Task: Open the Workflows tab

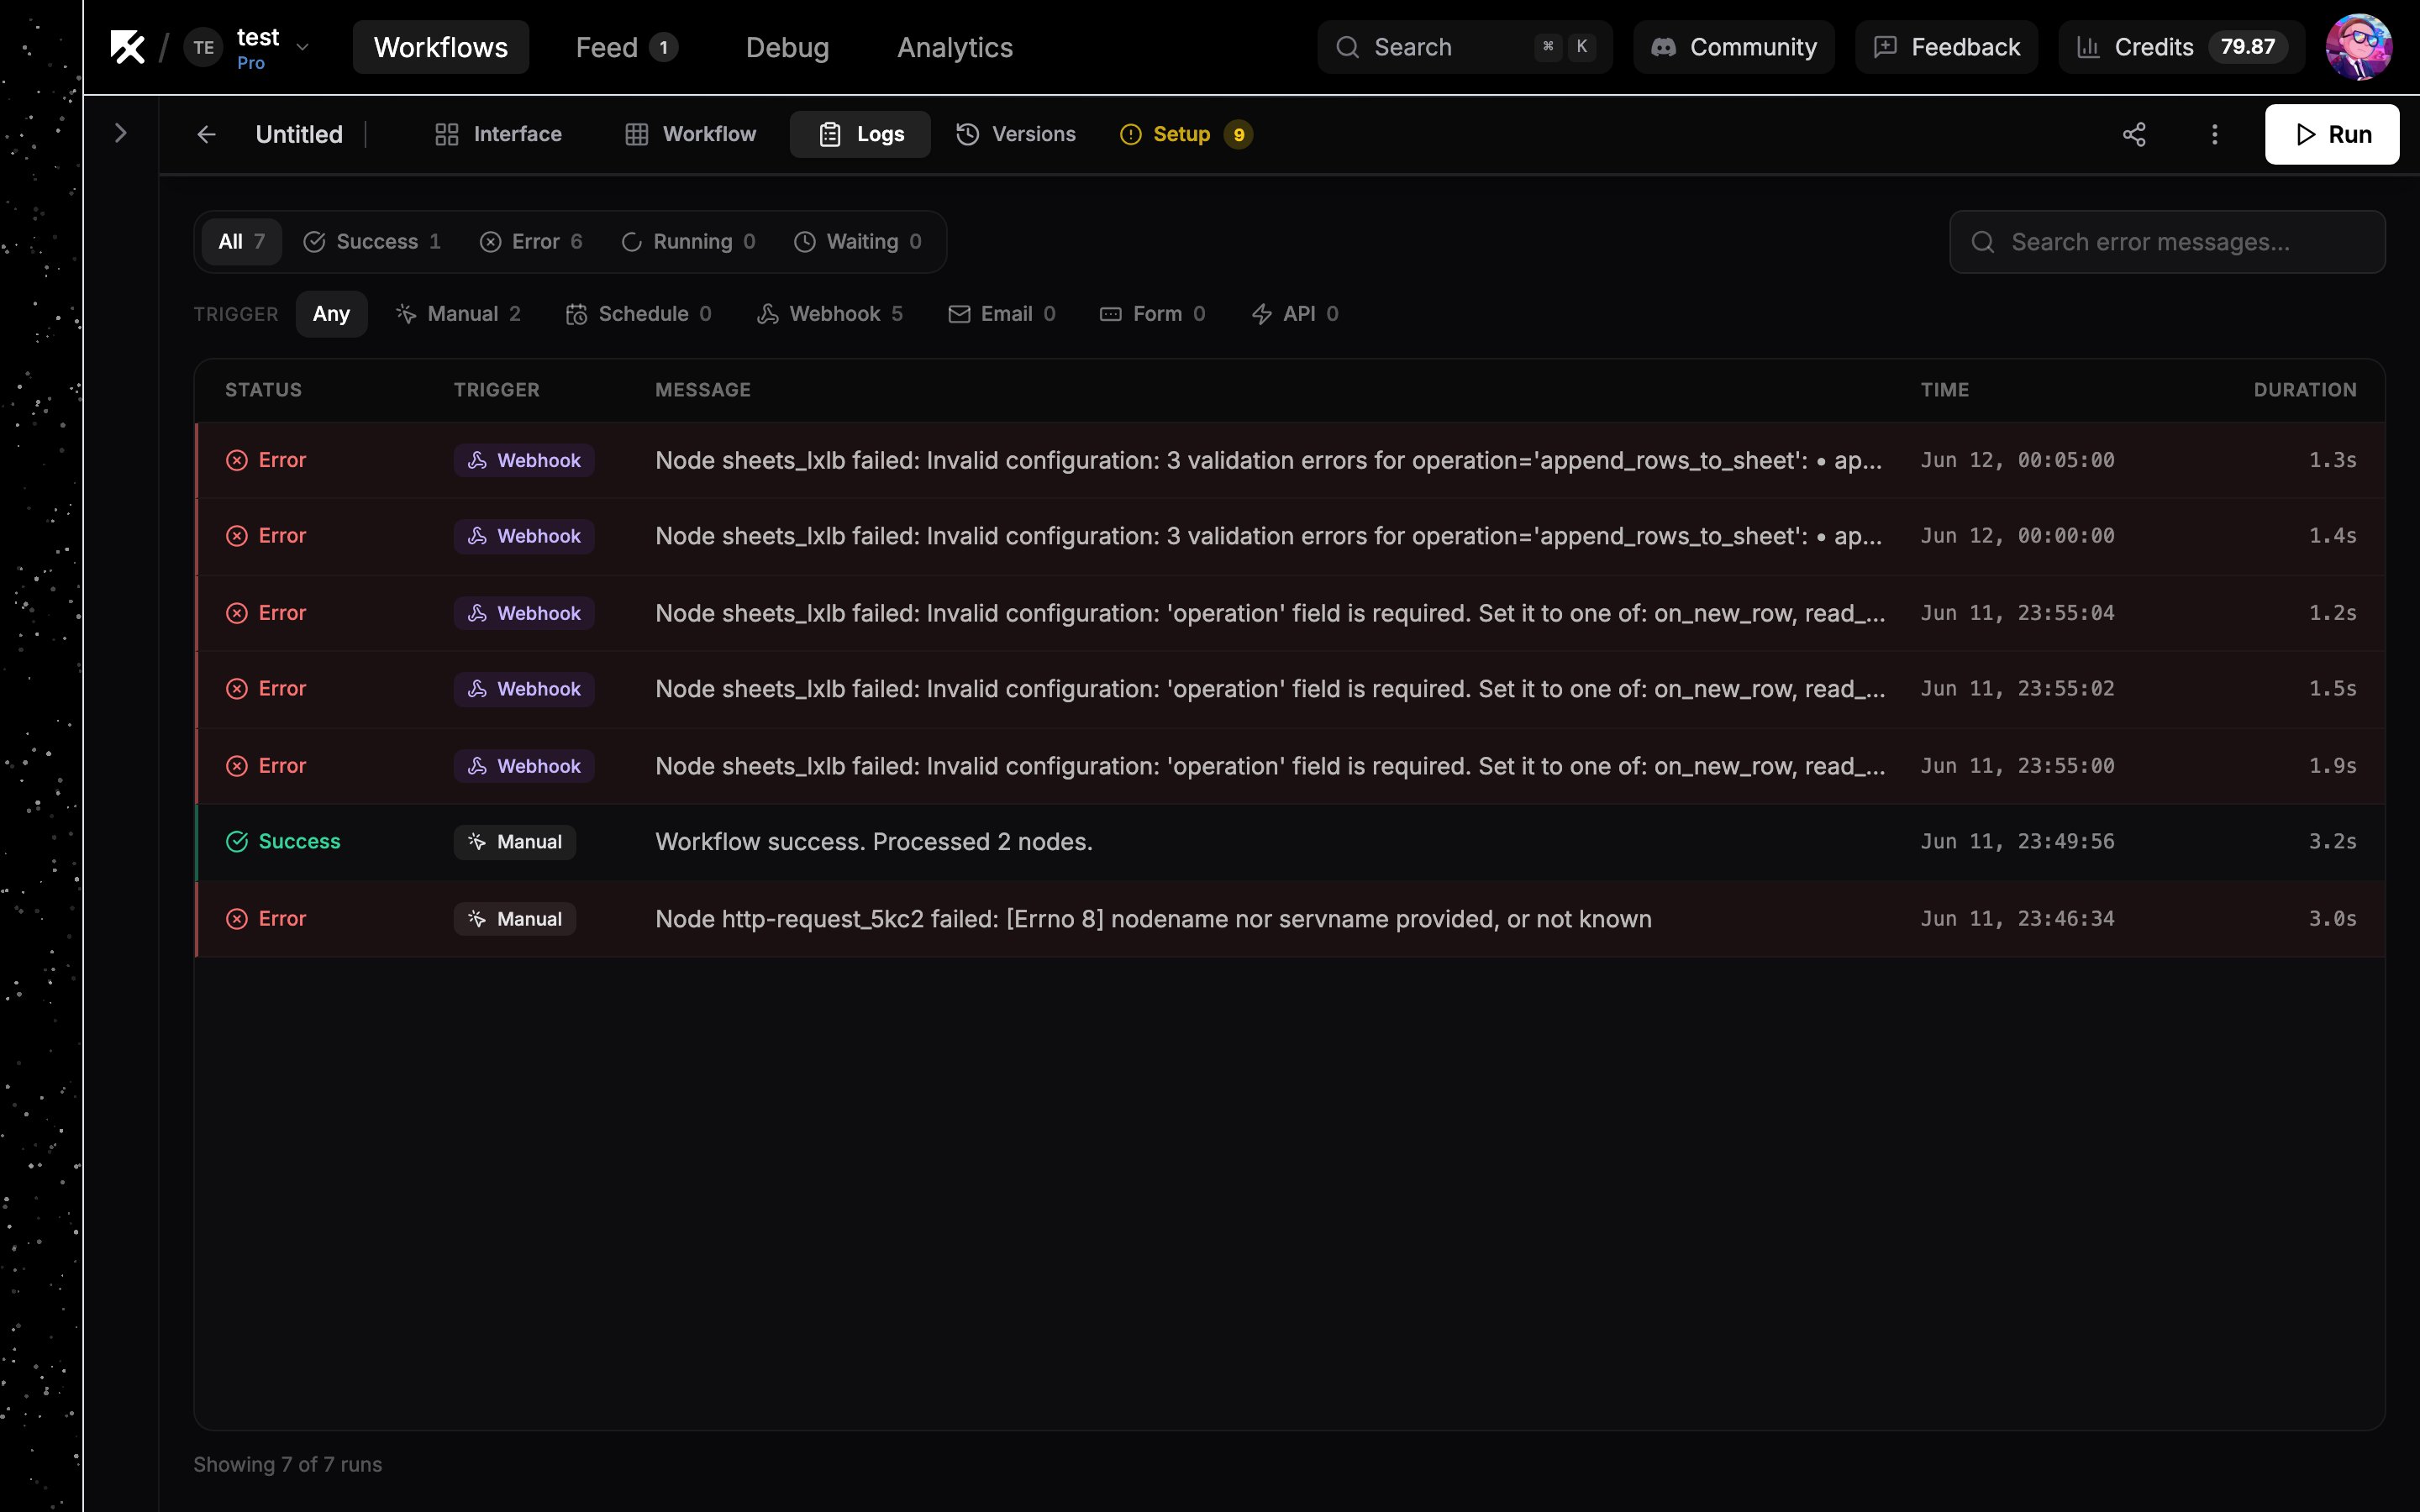Action: (x=440, y=47)
